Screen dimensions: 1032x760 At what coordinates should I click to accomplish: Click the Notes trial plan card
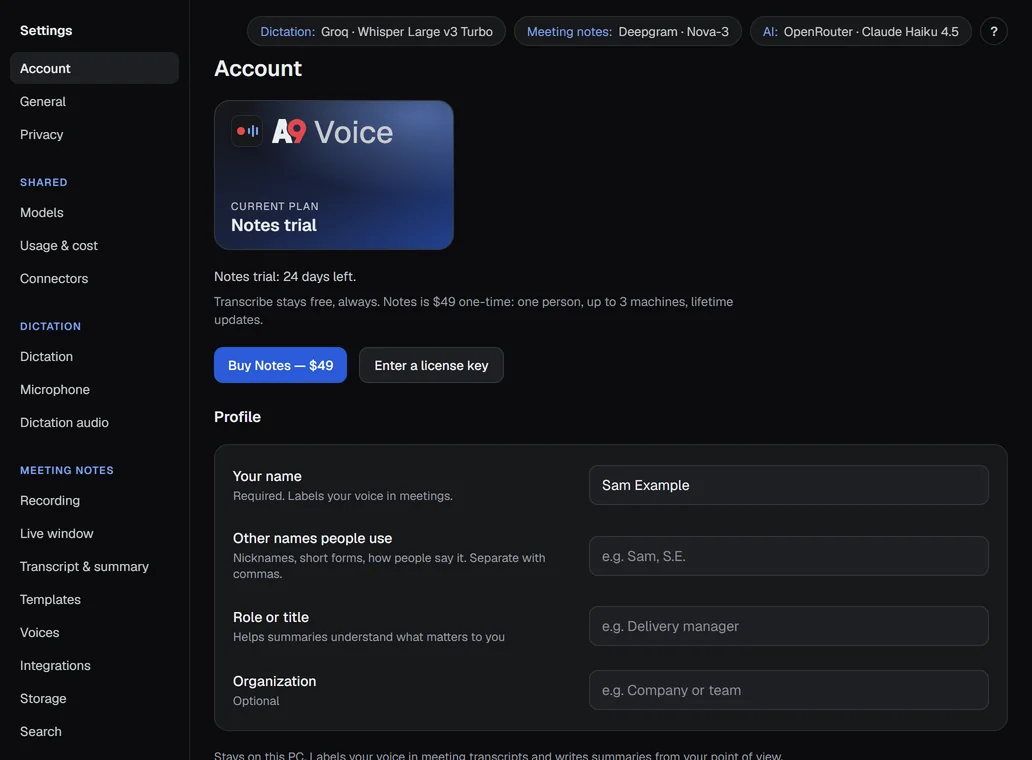point(334,175)
